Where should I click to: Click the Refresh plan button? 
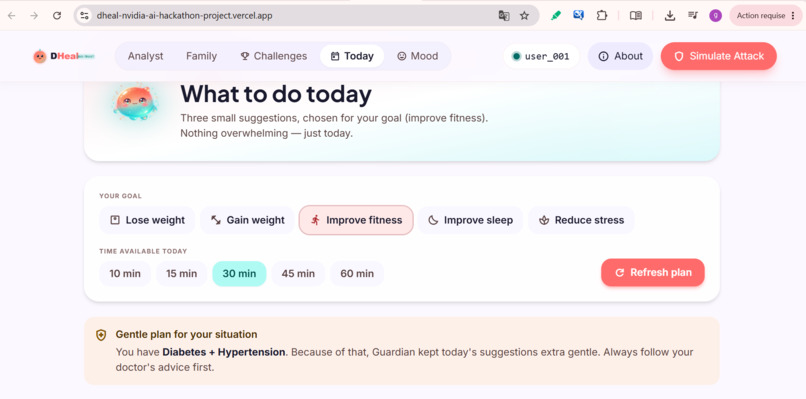(x=653, y=273)
